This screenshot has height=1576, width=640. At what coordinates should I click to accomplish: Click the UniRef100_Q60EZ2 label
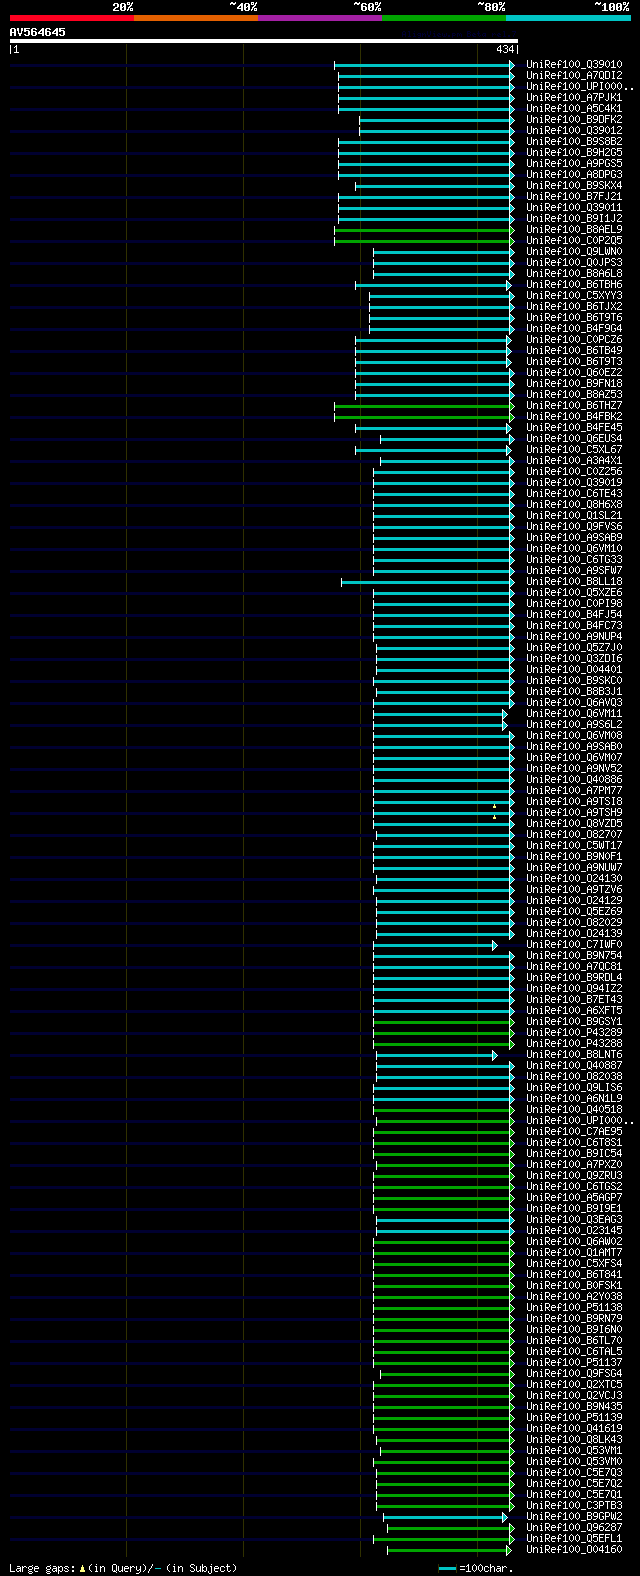574,373
